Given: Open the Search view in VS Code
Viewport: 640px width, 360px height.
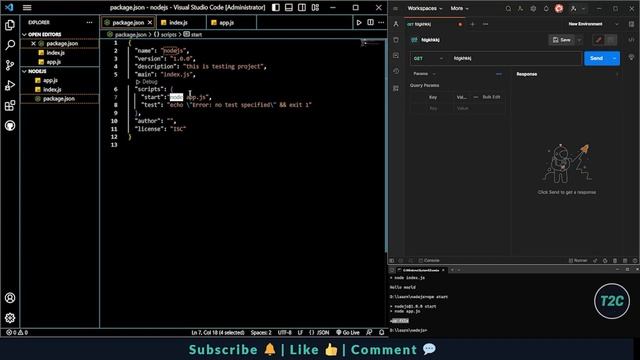Looking at the screenshot, I should click(x=10, y=45).
